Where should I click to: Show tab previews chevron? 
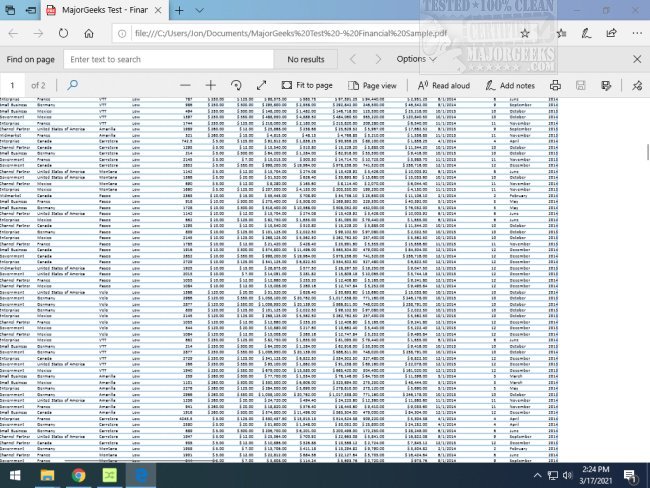coord(199,10)
